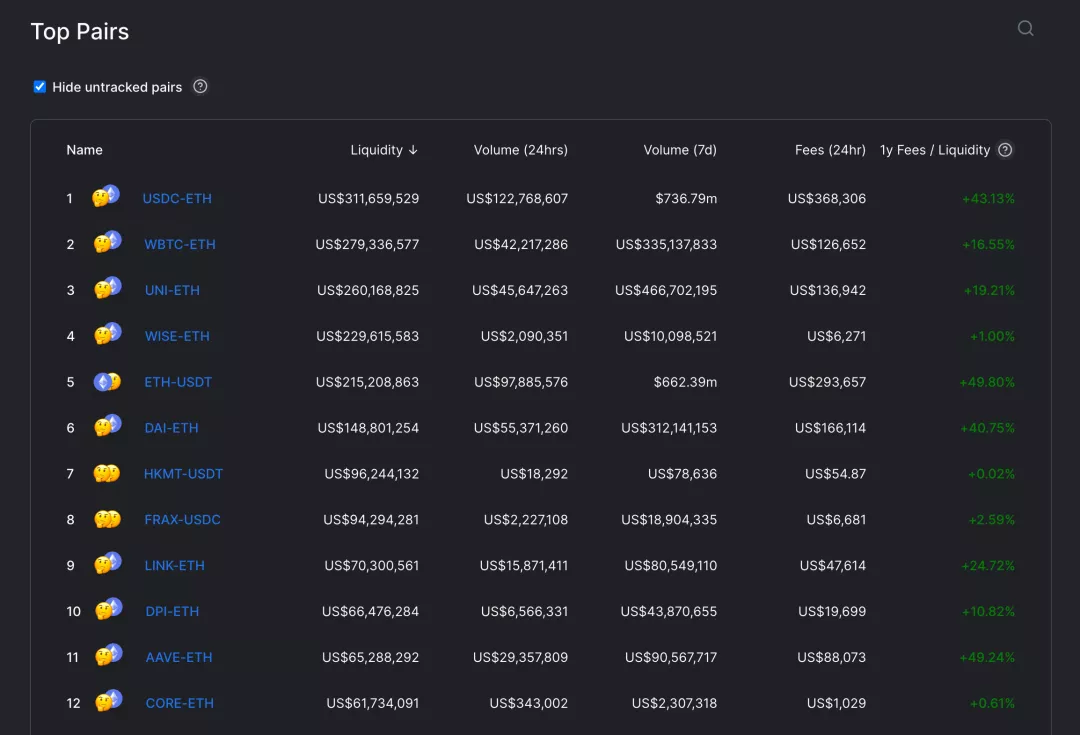Click the token icon pair for FRAX-USDC
This screenshot has width=1080, height=735.
(x=107, y=519)
